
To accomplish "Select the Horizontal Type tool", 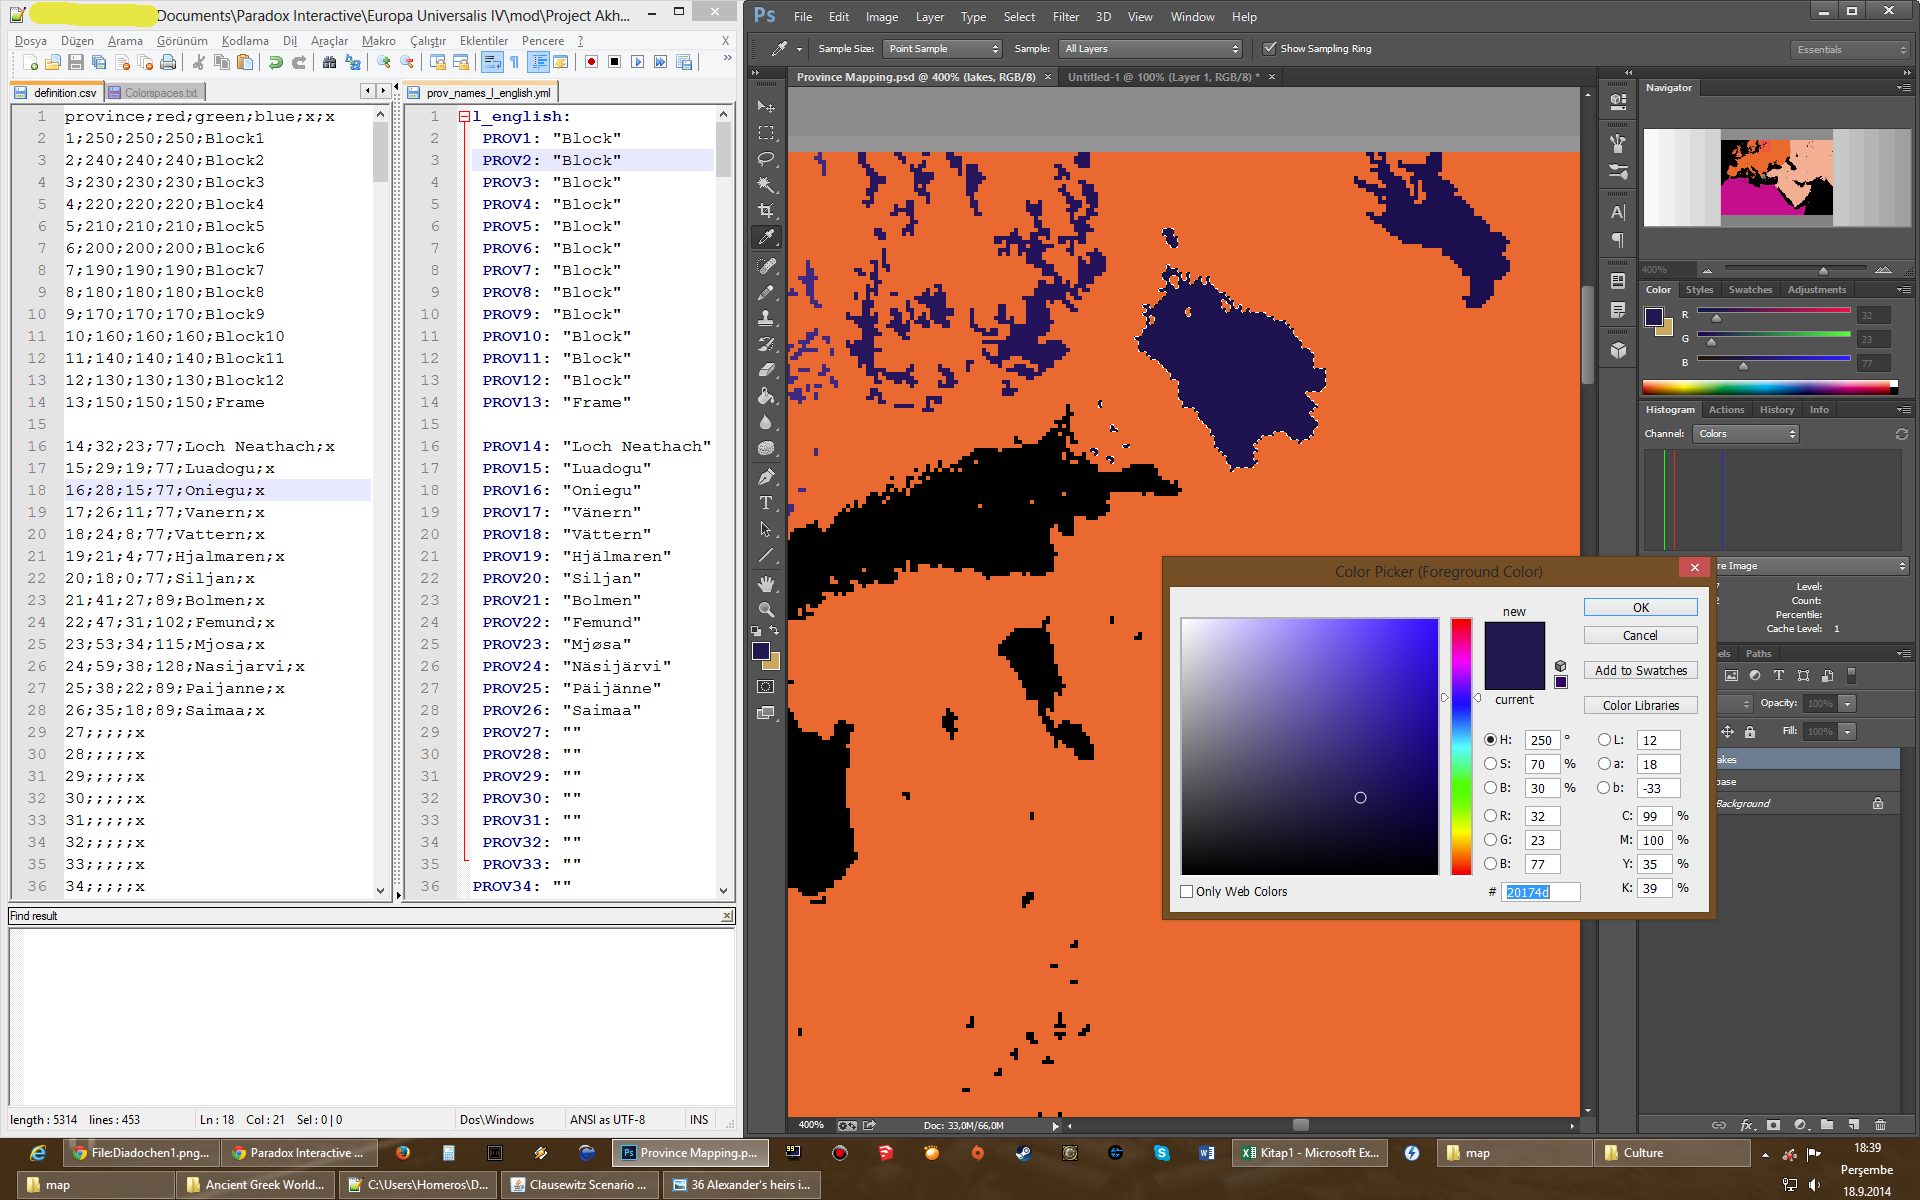I will tap(766, 503).
